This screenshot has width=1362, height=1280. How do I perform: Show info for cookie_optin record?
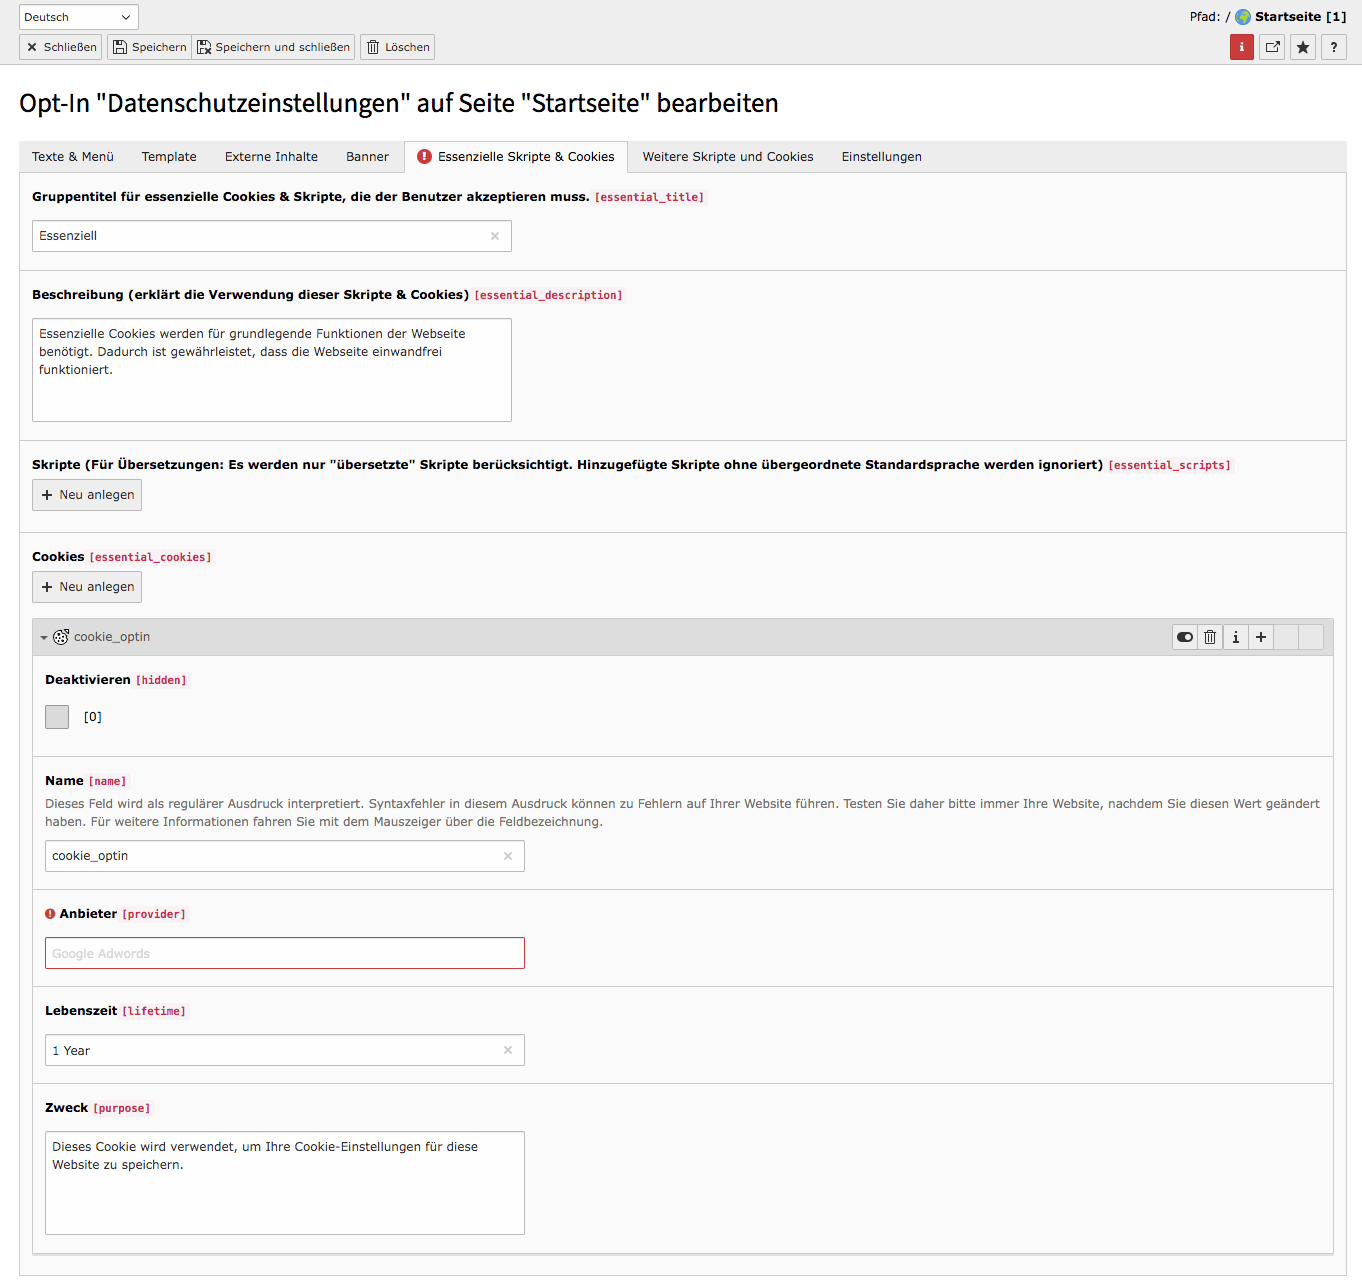click(x=1236, y=637)
